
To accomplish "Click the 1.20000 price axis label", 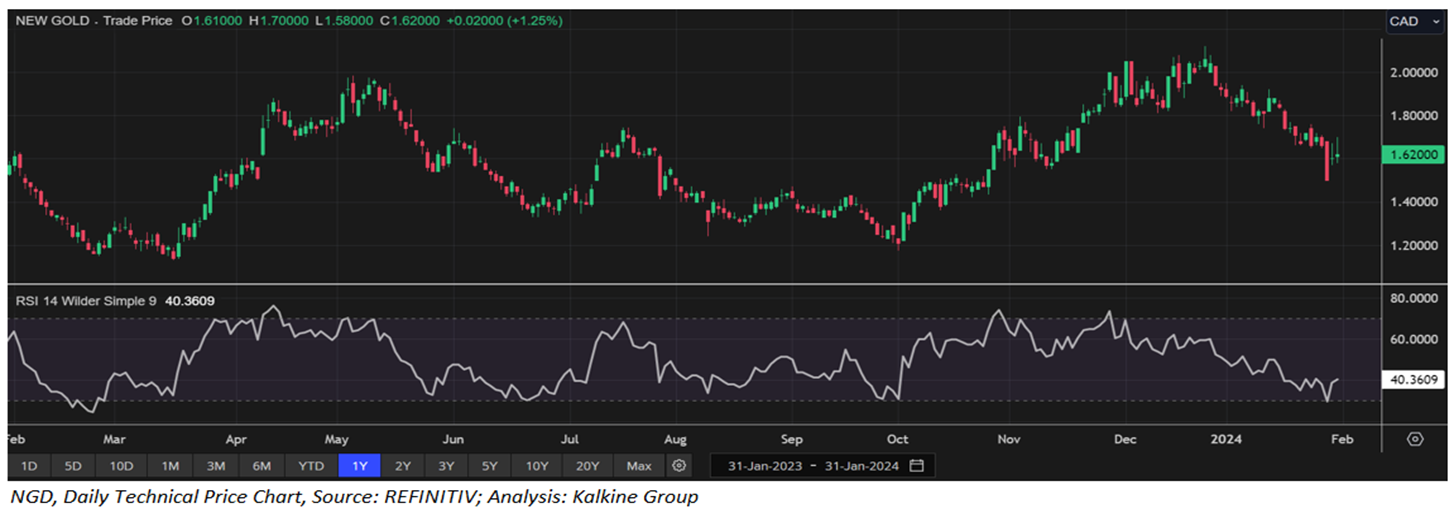I will pos(1413,245).
